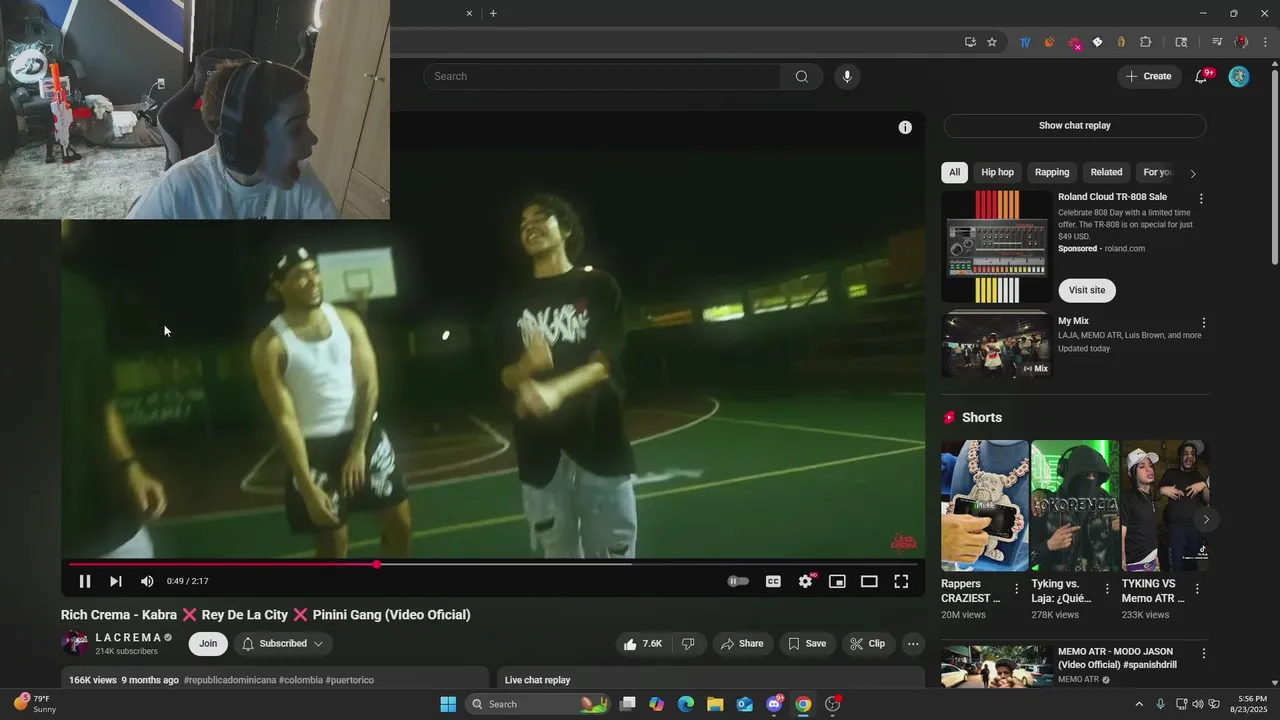Click Visit site on Roland ad
The image size is (1280, 720).
click(1087, 290)
